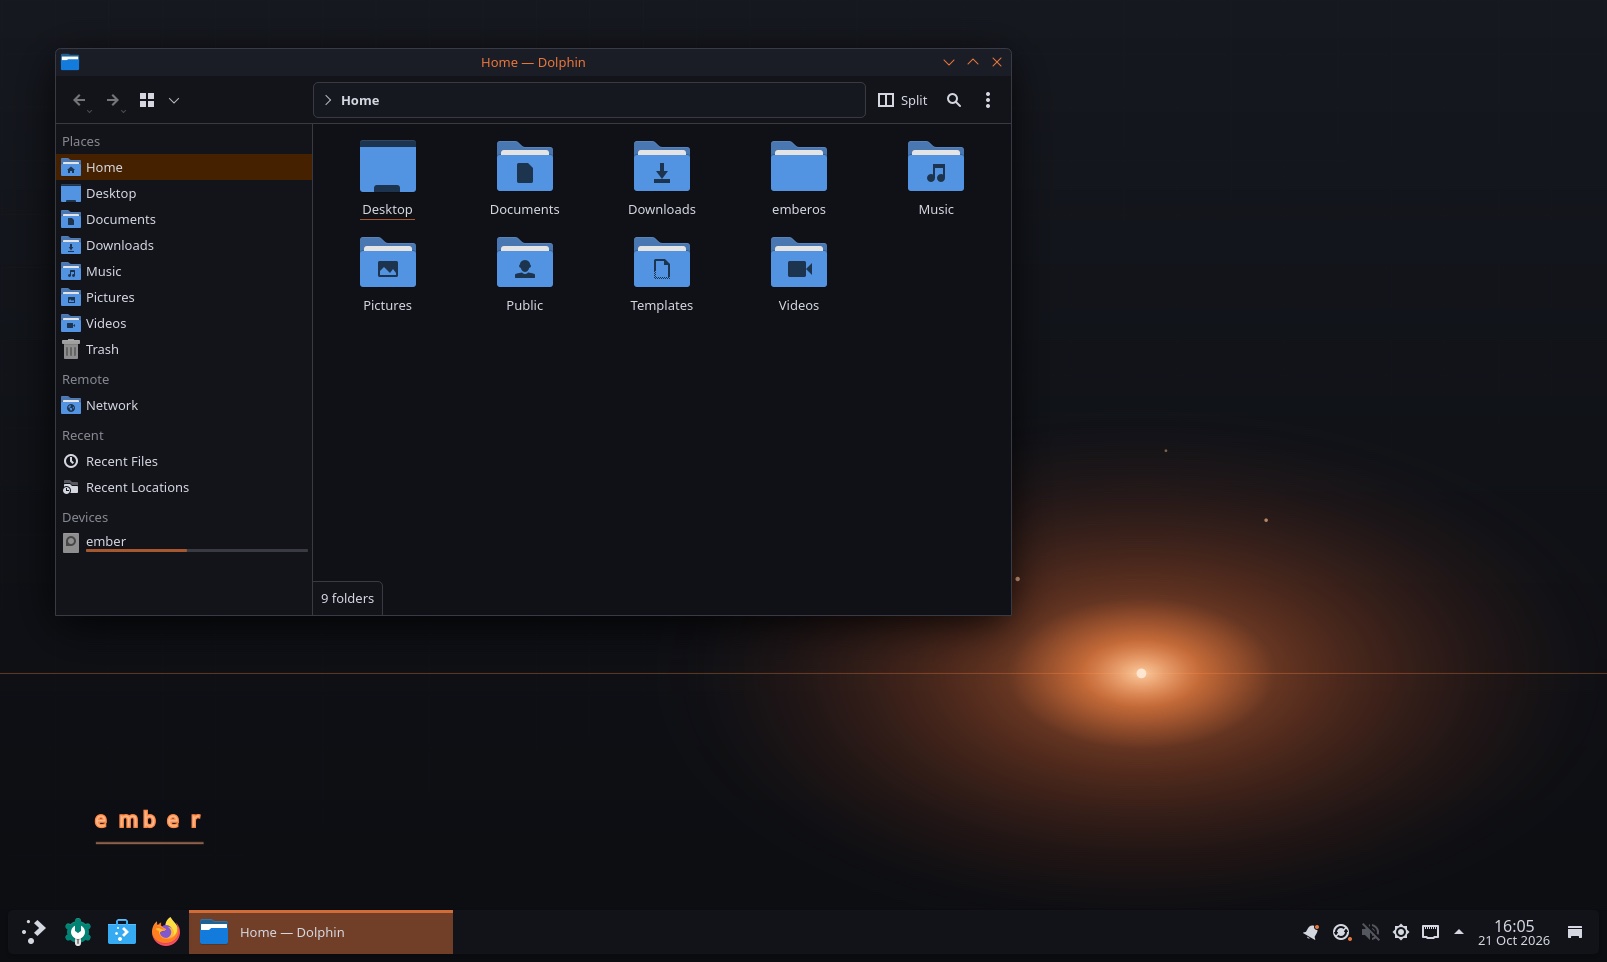Expand hidden system tray icons arrow
The image size is (1607, 962).
(1459, 932)
